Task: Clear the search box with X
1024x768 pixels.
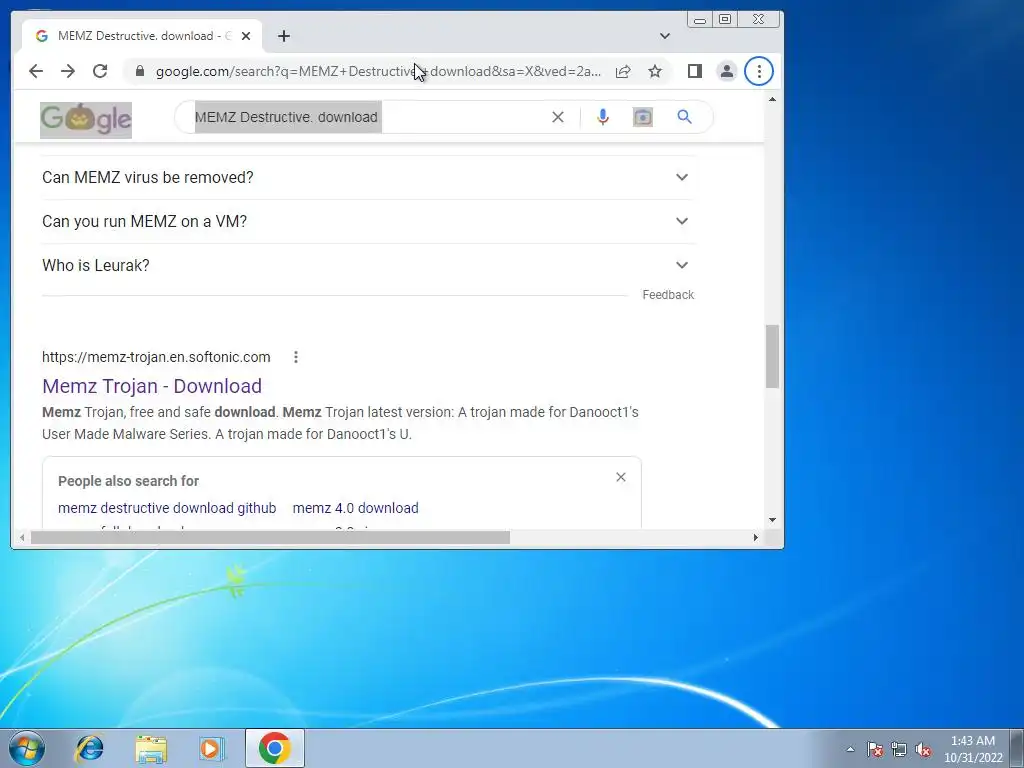Action: point(558,117)
